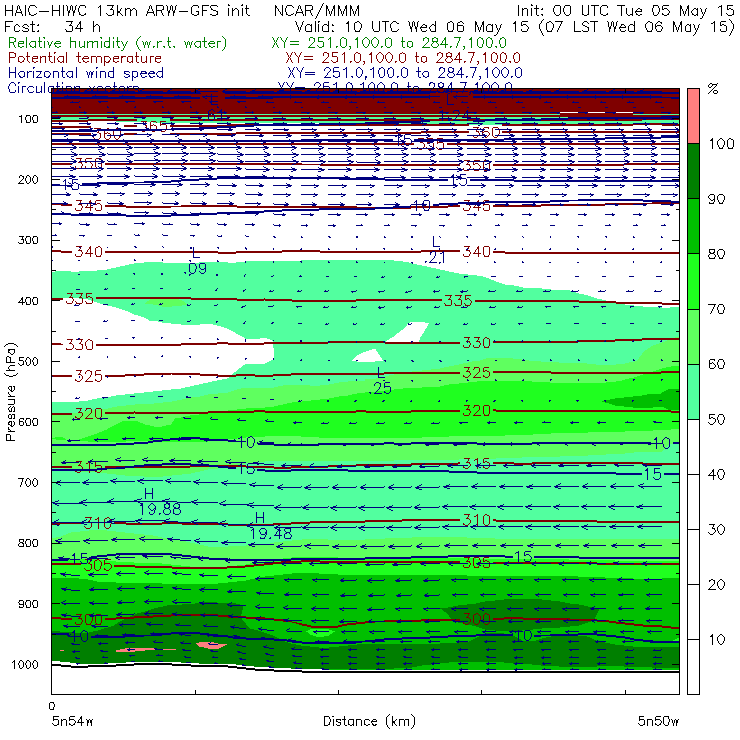Screen dimensions: 740x740
Task: Click the colorbar tick label '60'
Action: pos(716,364)
